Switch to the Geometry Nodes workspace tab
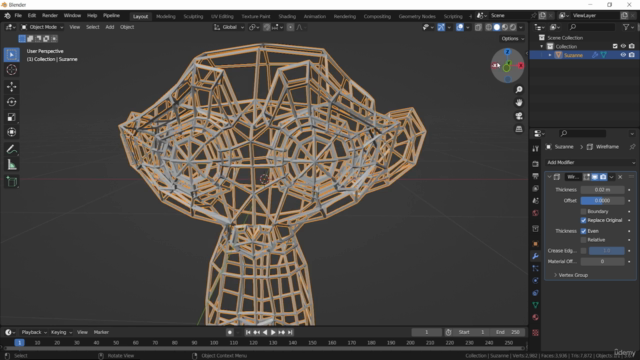 point(417,16)
